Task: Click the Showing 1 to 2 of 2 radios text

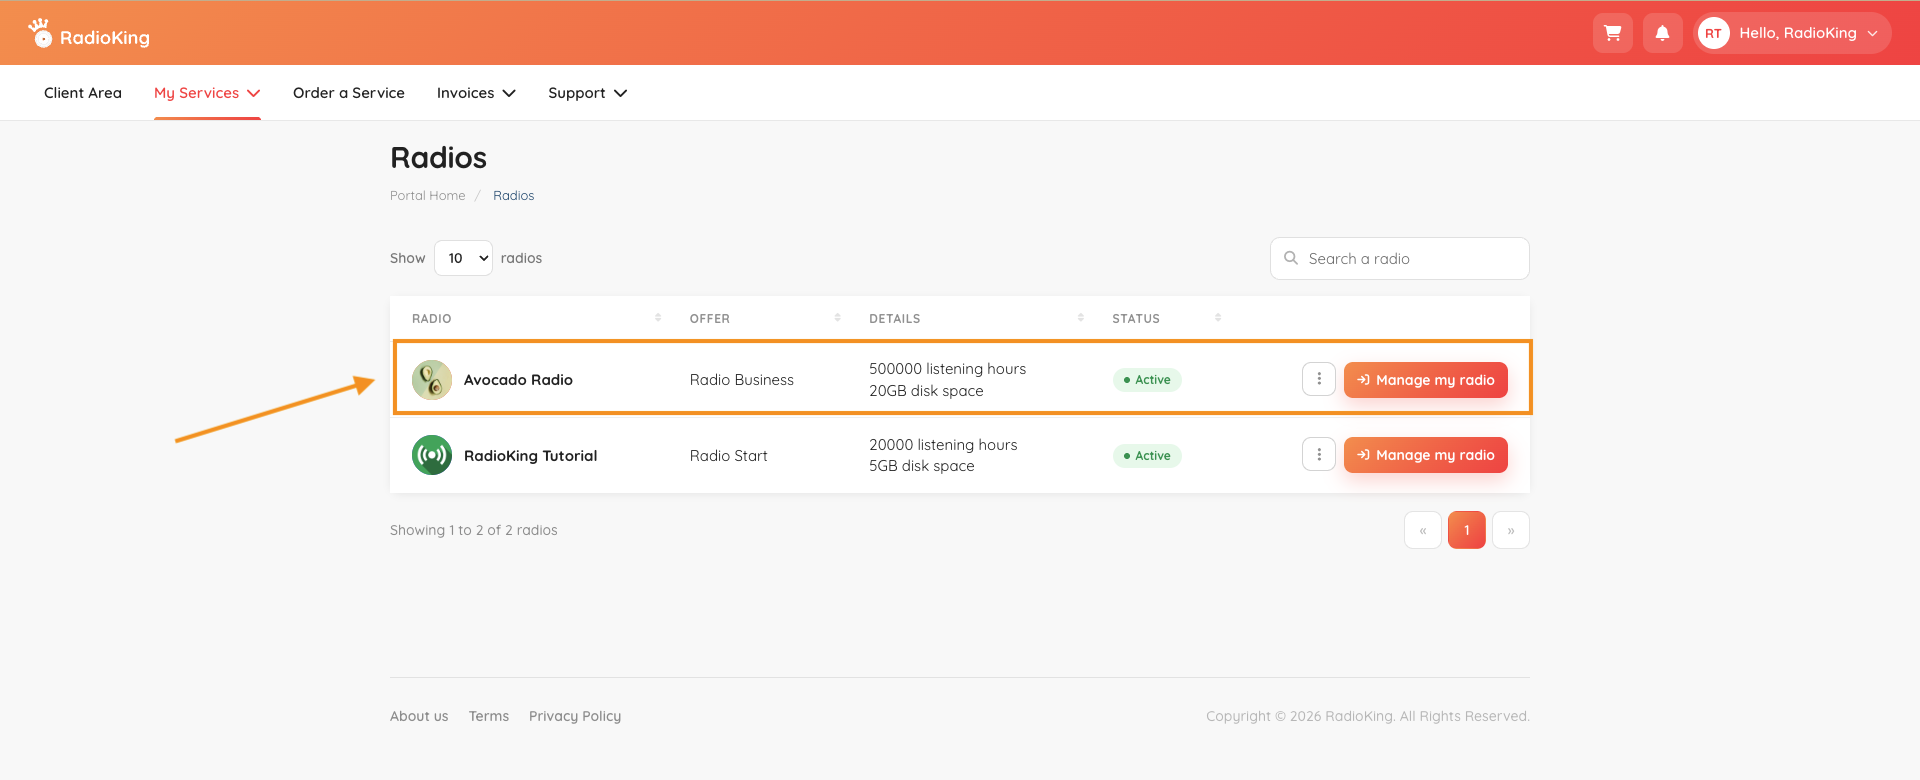Action: coord(474,530)
